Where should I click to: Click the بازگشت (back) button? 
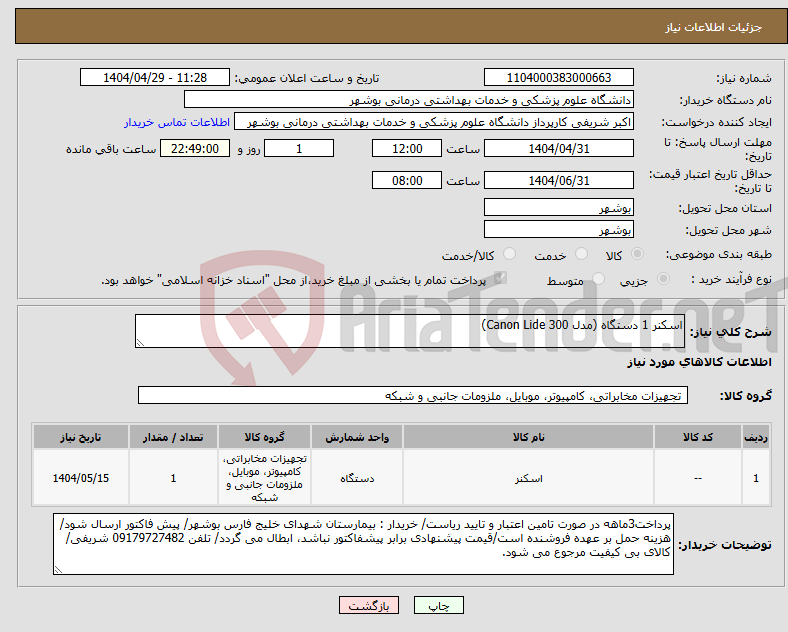[369, 605]
